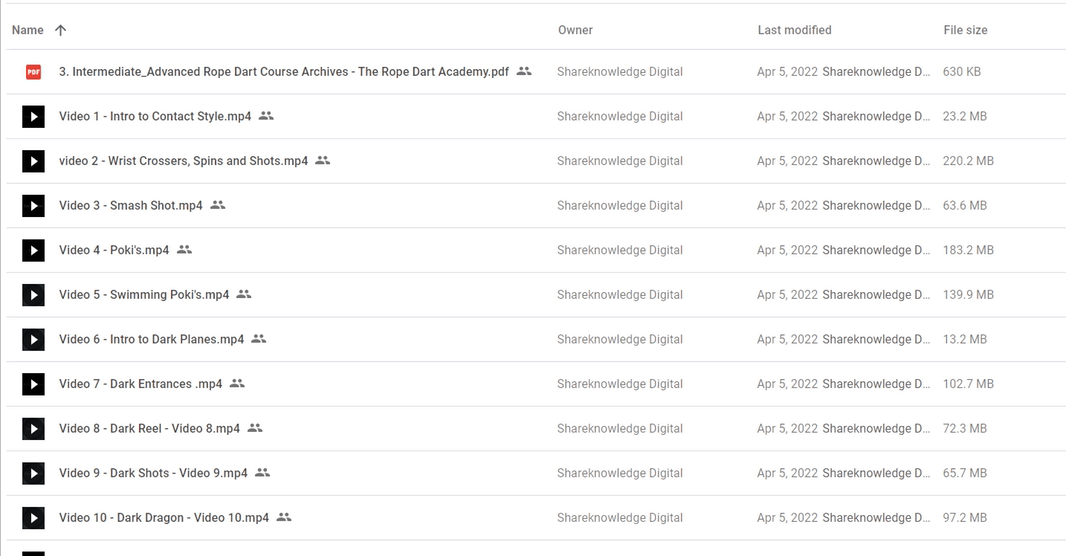The width and height of the screenshot is (1066, 556).
Task: Click shared-people icon after the Rope Dart Academy.pdf name
Action: pyautogui.click(x=523, y=71)
